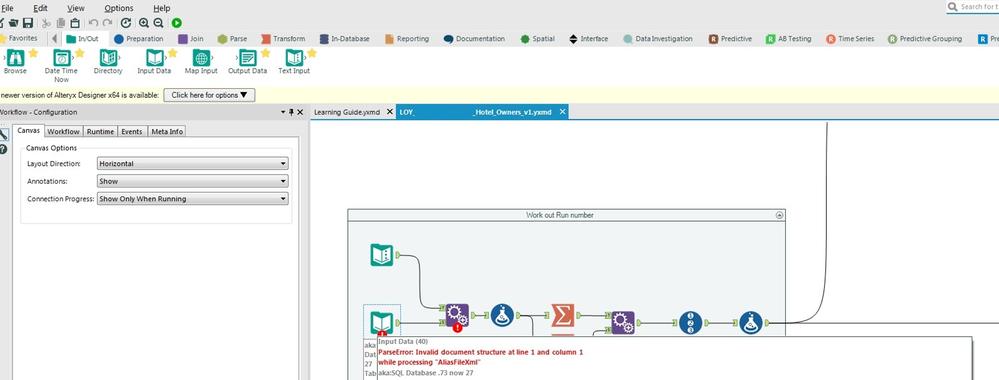Open the Join tool category
The height and width of the screenshot is (380, 999).
click(191, 39)
